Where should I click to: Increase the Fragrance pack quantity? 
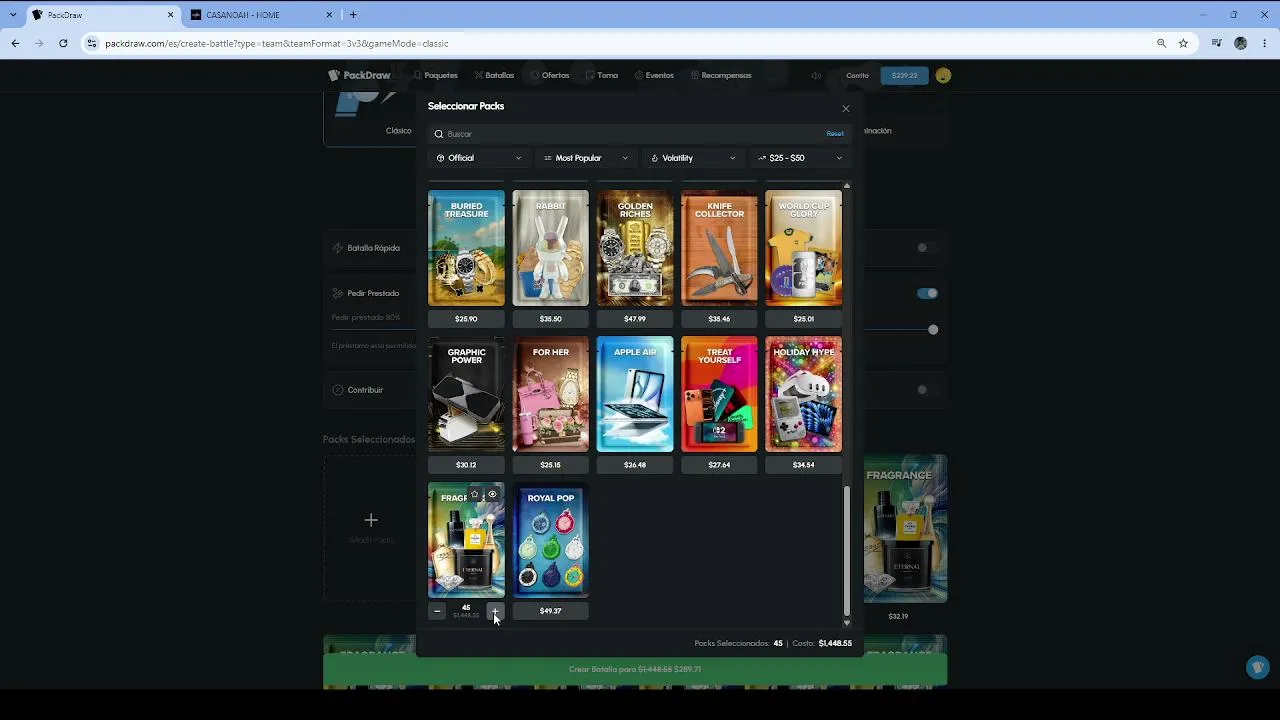[495, 611]
